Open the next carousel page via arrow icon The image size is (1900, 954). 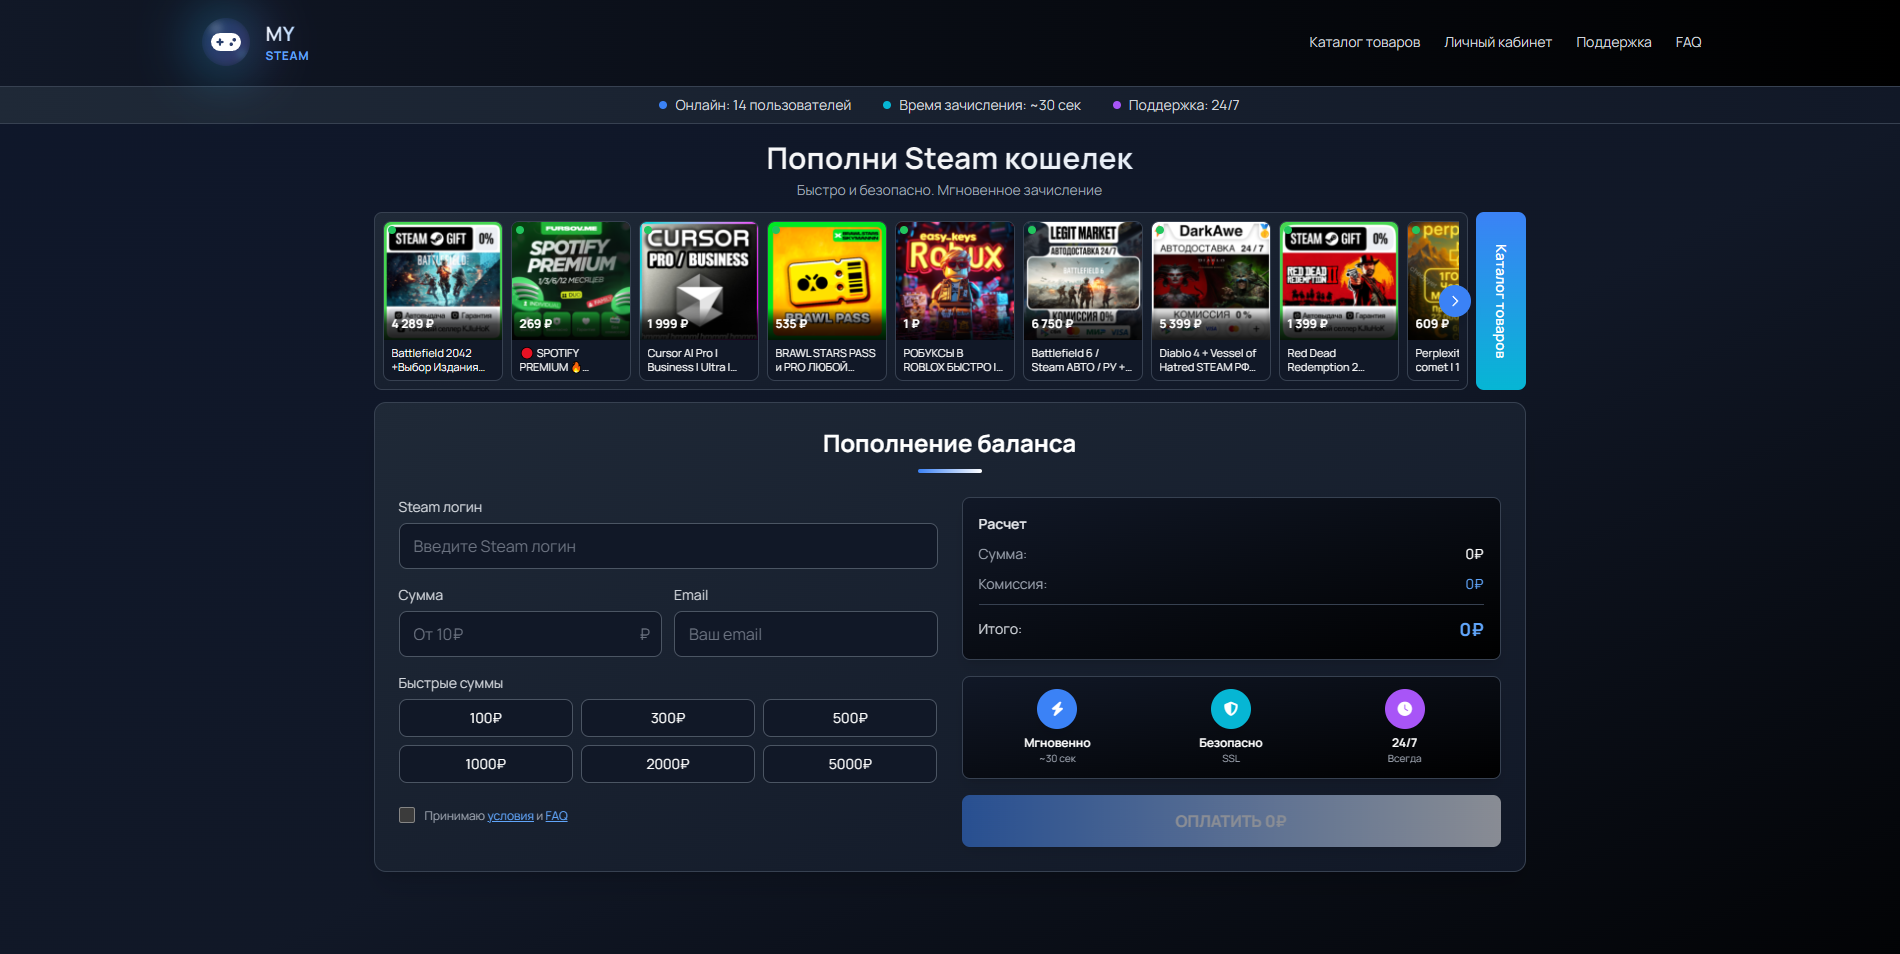(x=1455, y=301)
